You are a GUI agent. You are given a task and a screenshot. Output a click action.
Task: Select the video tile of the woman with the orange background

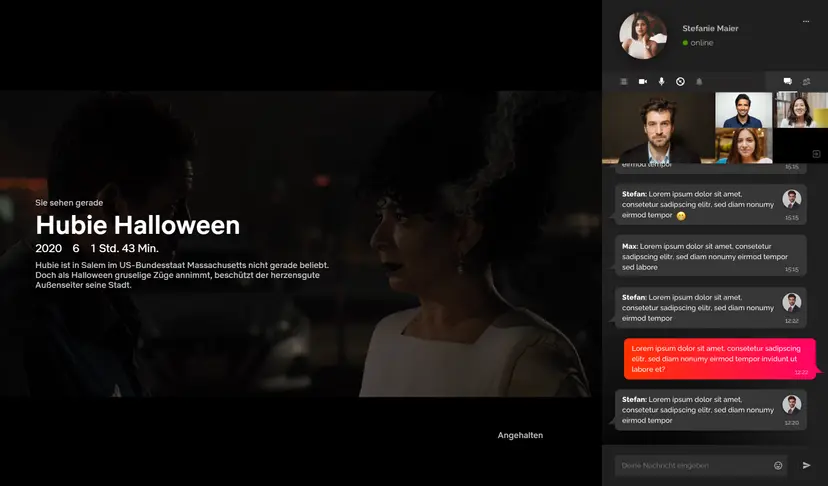pos(744,146)
